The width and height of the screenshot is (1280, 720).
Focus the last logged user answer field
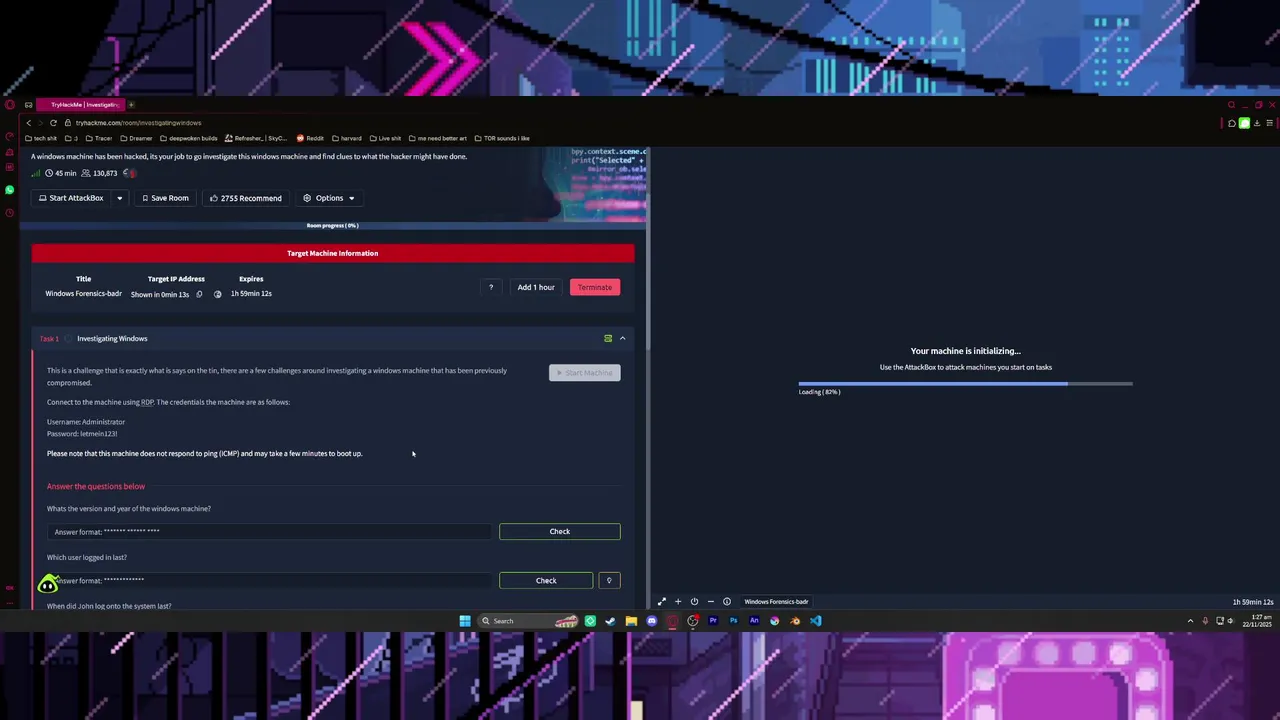click(x=270, y=580)
